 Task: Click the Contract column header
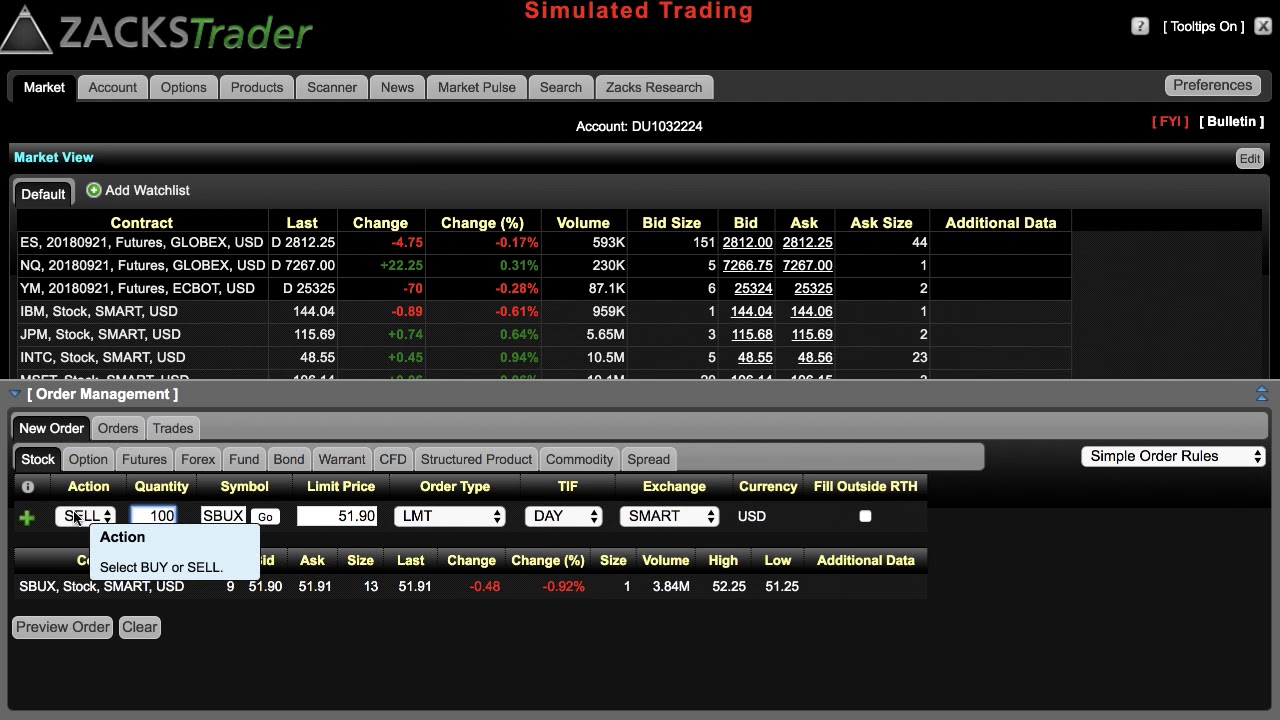142,223
